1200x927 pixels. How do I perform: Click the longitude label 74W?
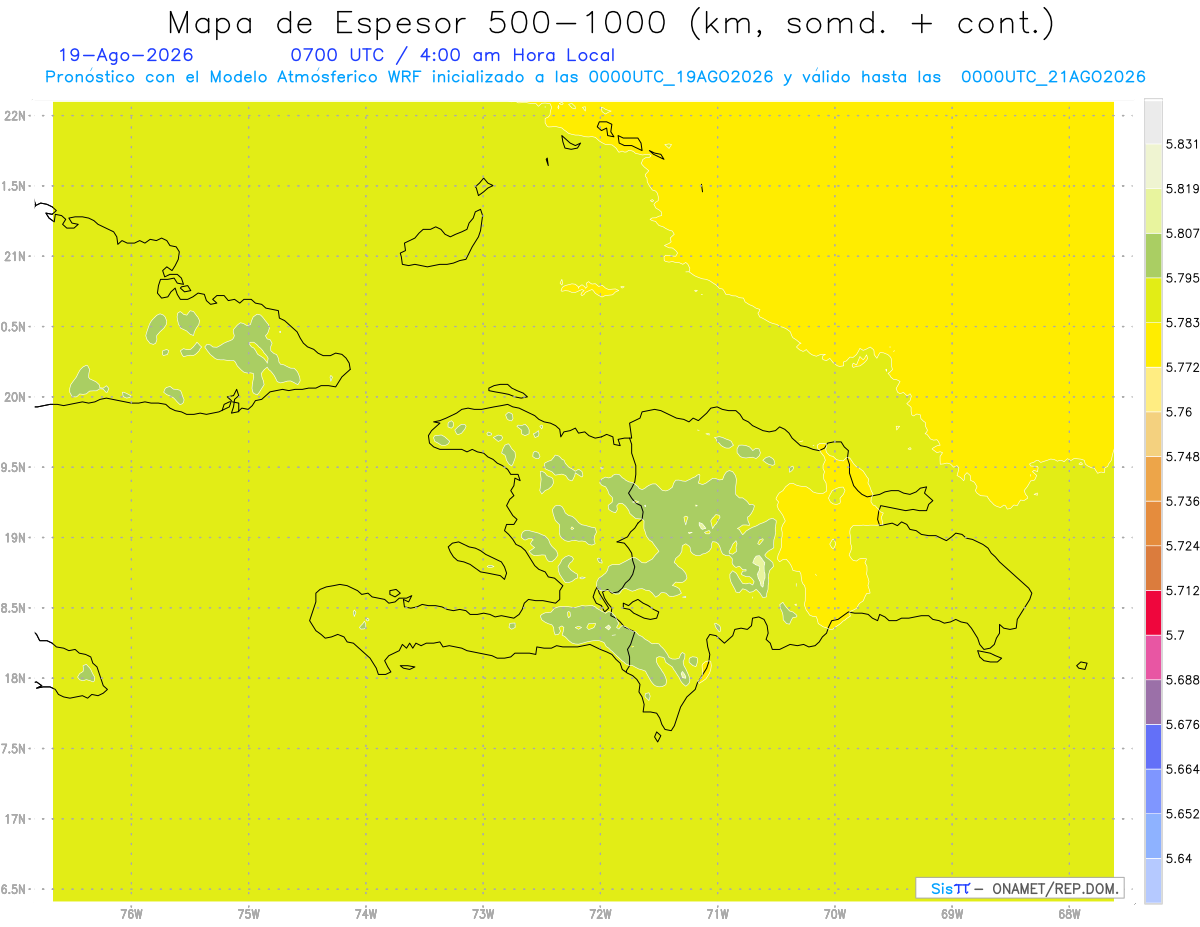366,914
